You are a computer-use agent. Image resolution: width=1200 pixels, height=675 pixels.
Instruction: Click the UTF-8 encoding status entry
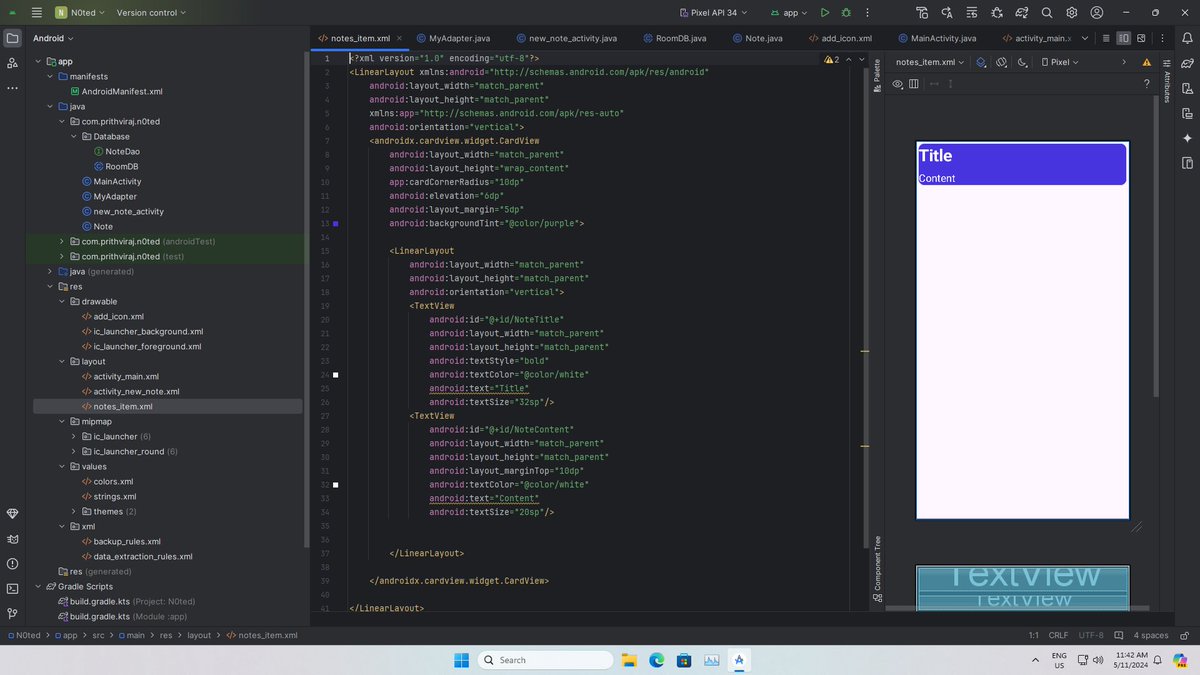click(1090, 635)
